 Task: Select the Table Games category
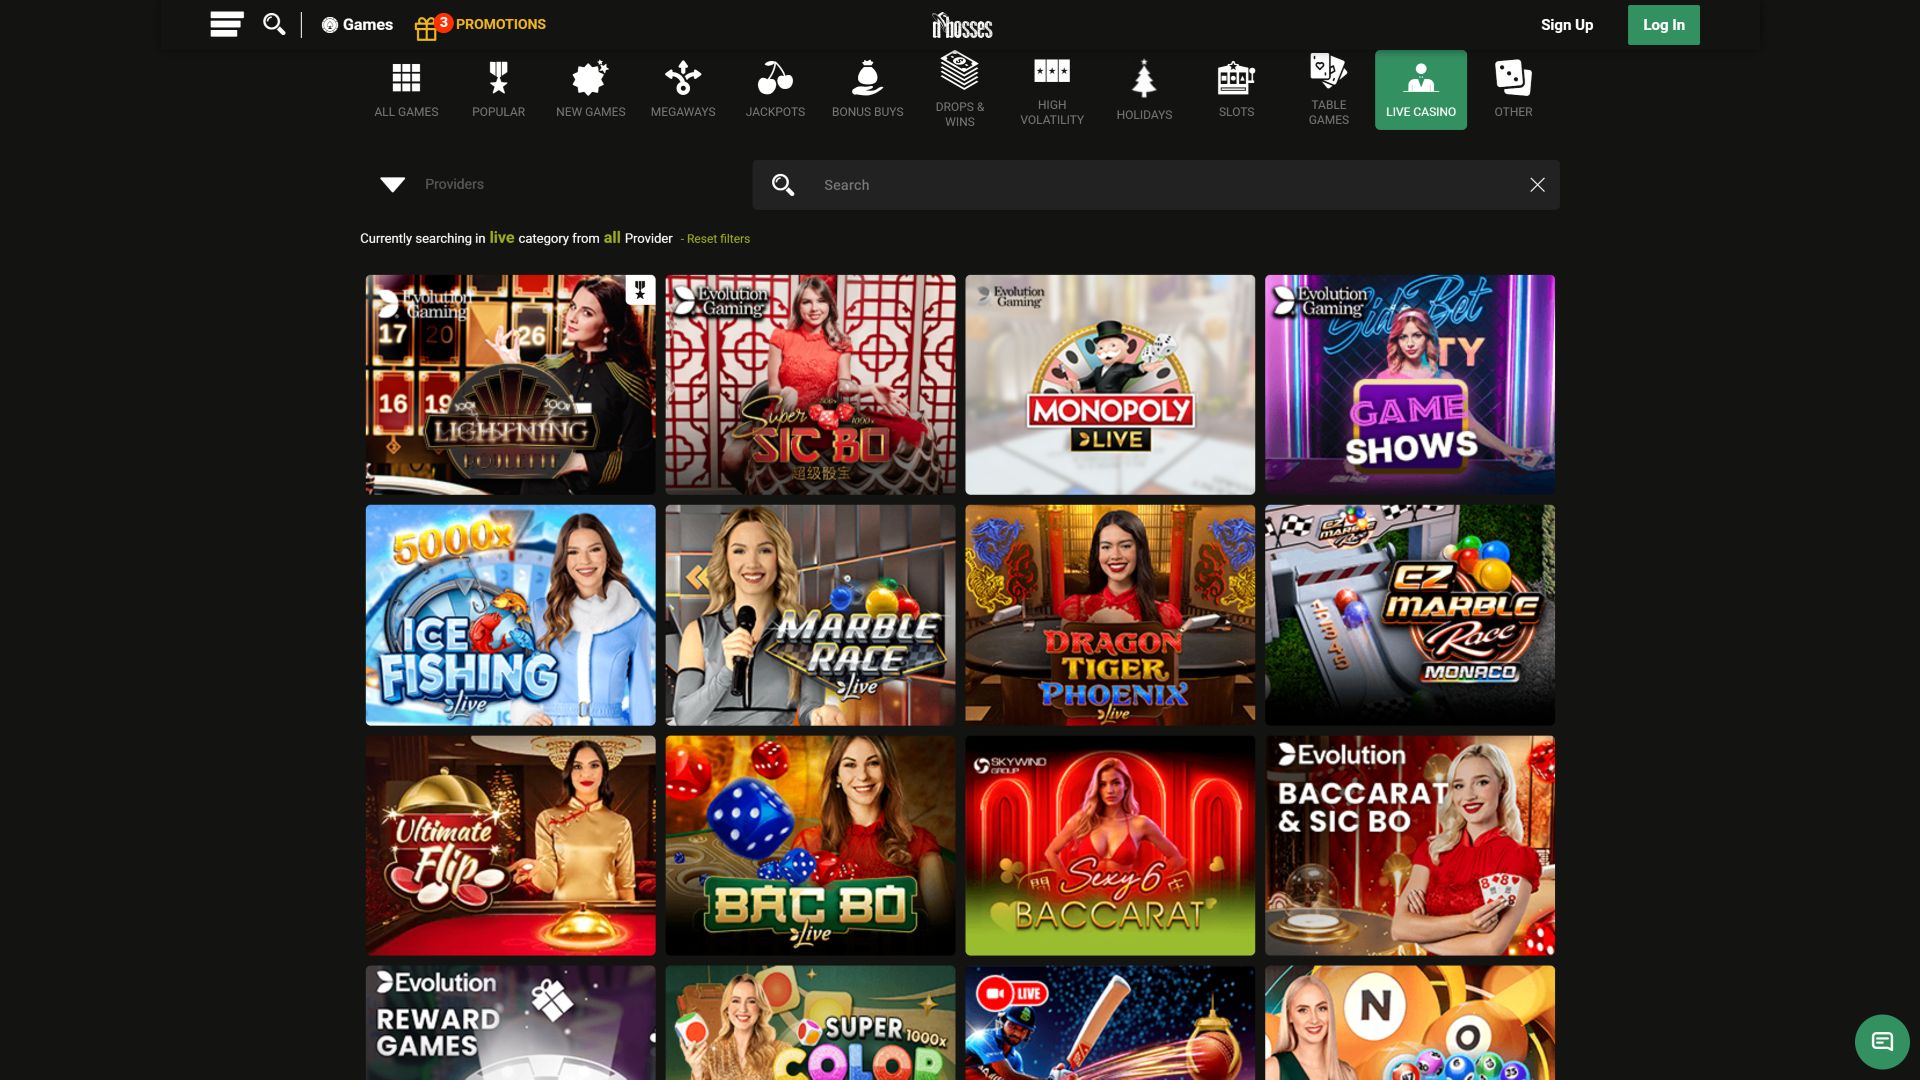point(1329,90)
